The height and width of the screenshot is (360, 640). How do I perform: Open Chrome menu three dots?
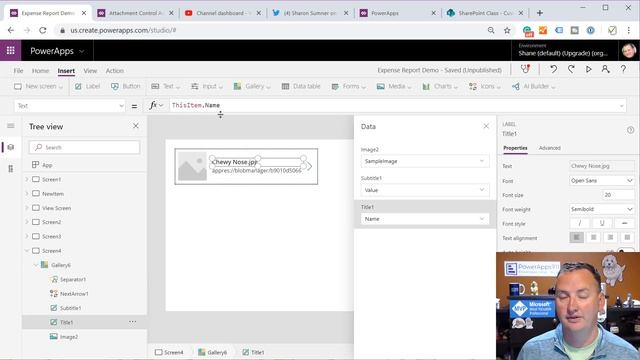pos(629,30)
